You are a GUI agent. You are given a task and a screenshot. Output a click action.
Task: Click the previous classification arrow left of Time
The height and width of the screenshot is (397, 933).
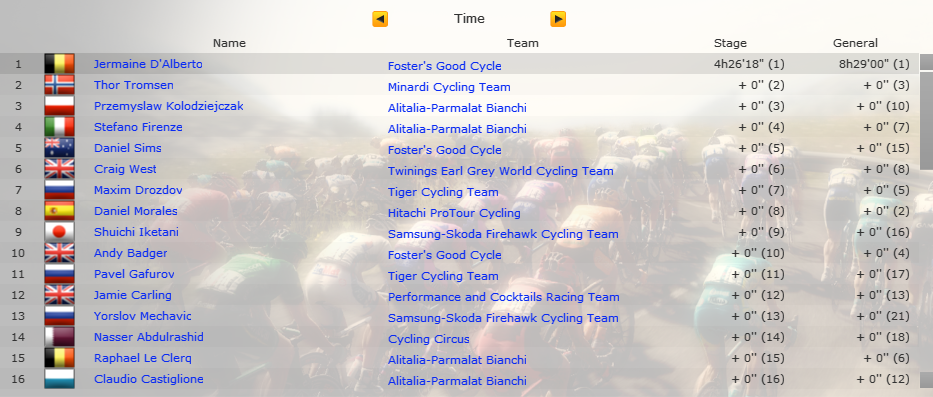tap(380, 19)
